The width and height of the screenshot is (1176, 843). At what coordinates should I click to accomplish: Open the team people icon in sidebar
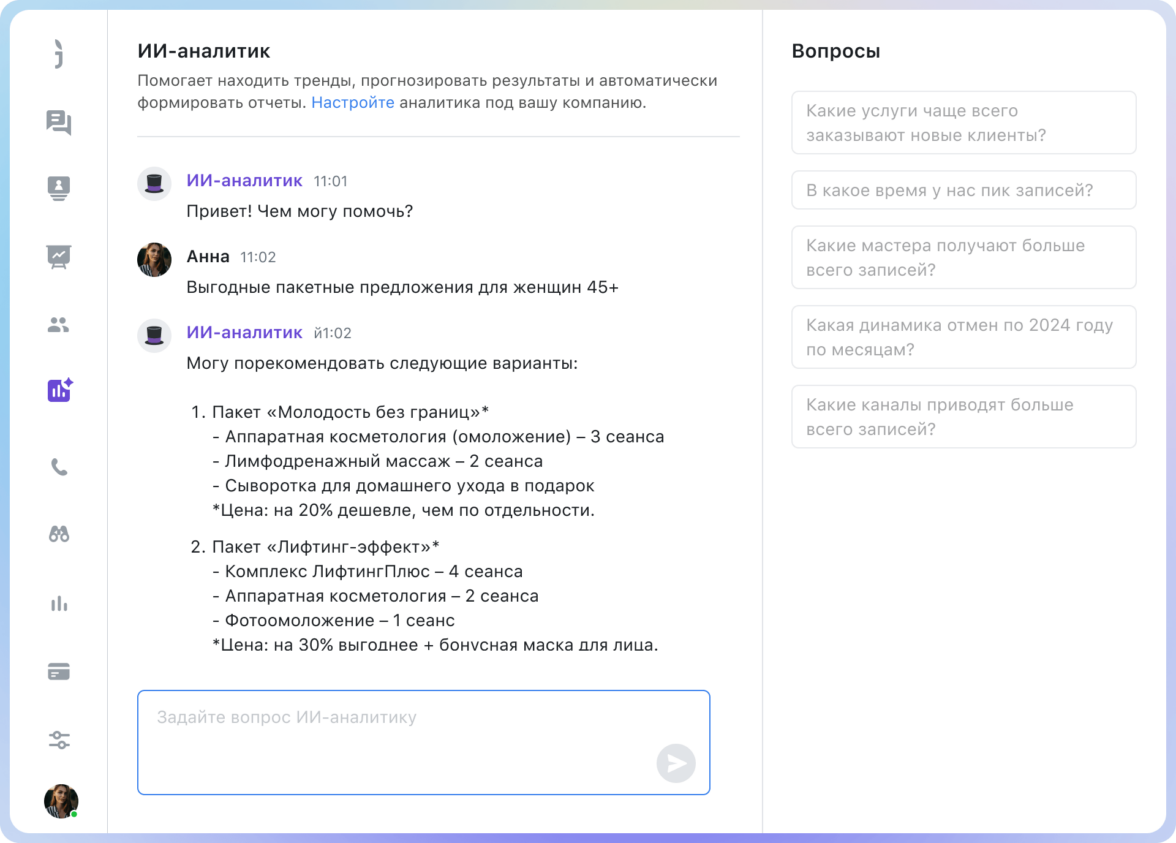pos(58,325)
